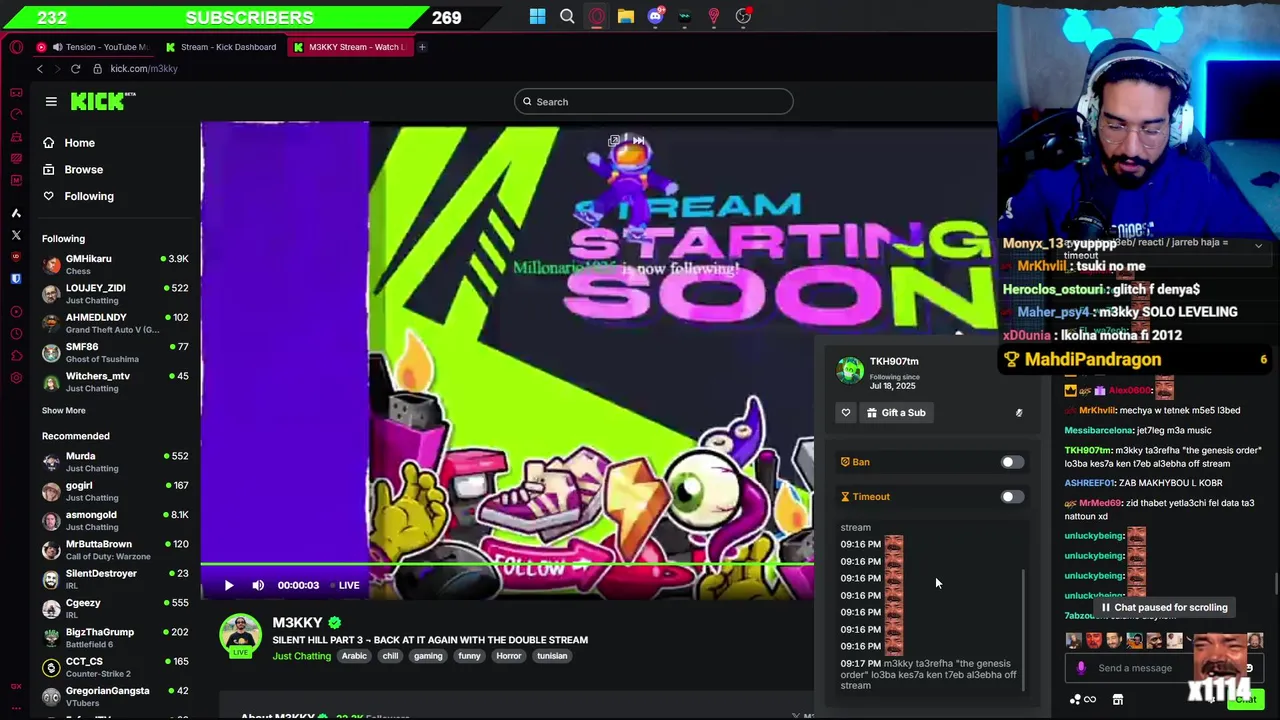Viewport: 1280px width, 720px height.
Task: Open Murda recommended channel
Action: (x=115, y=462)
